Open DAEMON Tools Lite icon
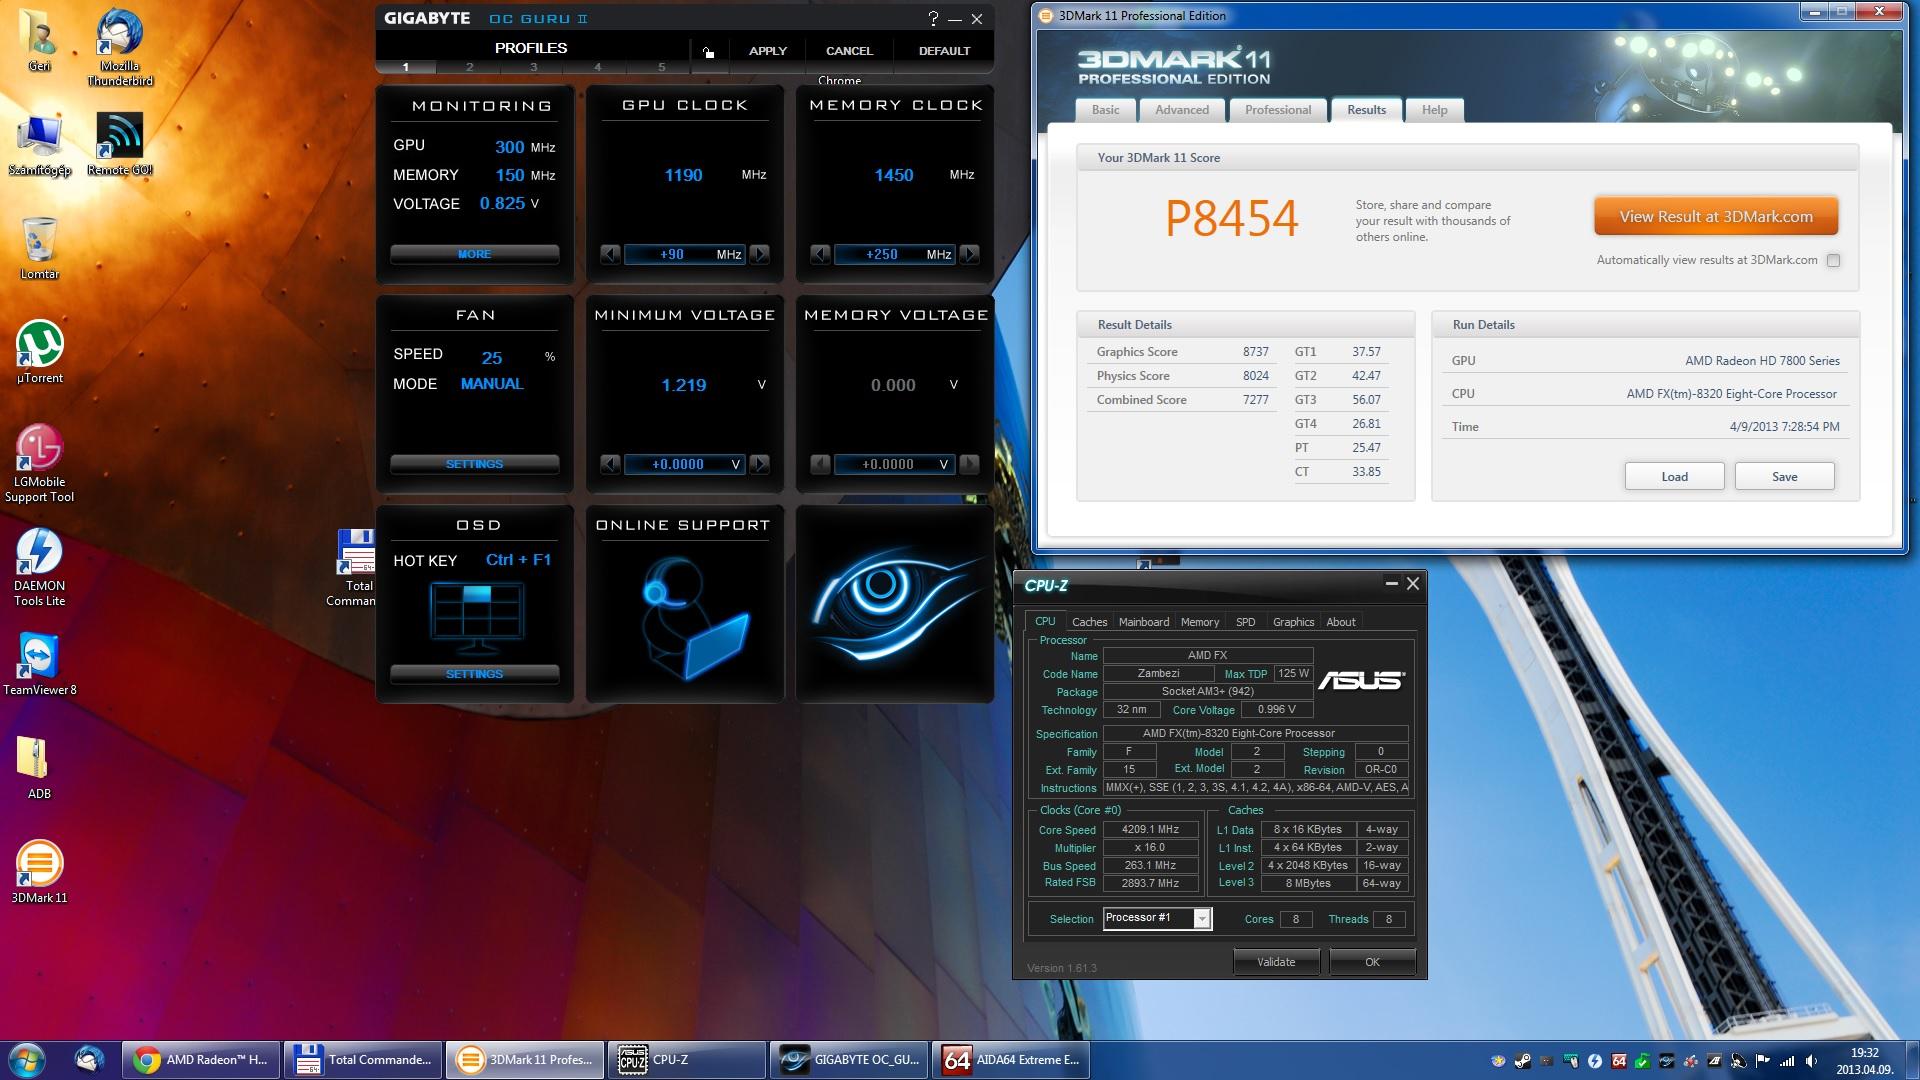This screenshot has width=1920, height=1080. click(40, 567)
